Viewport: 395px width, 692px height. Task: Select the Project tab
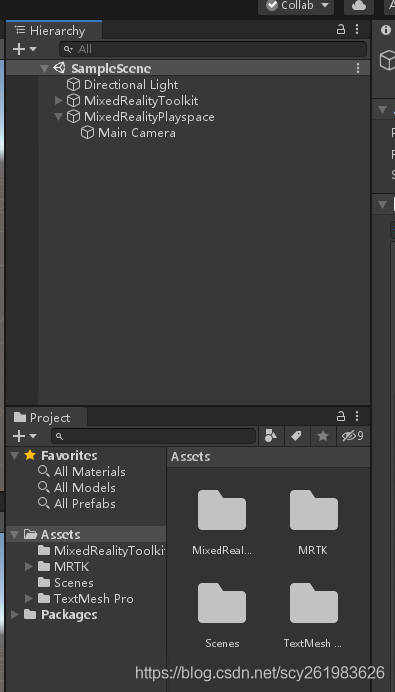[47, 417]
